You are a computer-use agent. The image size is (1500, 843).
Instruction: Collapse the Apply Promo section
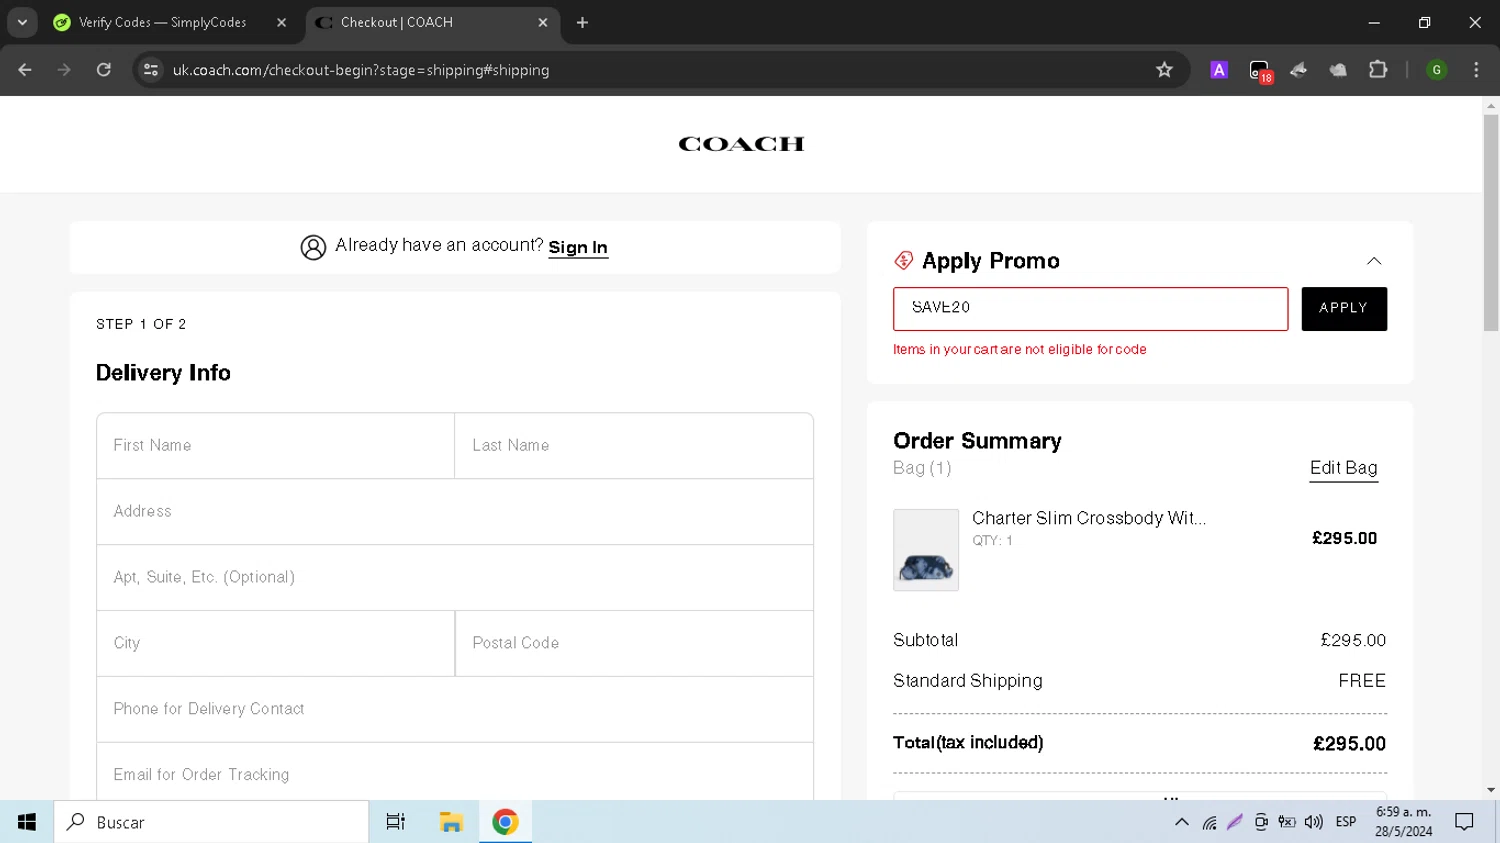[x=1374, y=261]
